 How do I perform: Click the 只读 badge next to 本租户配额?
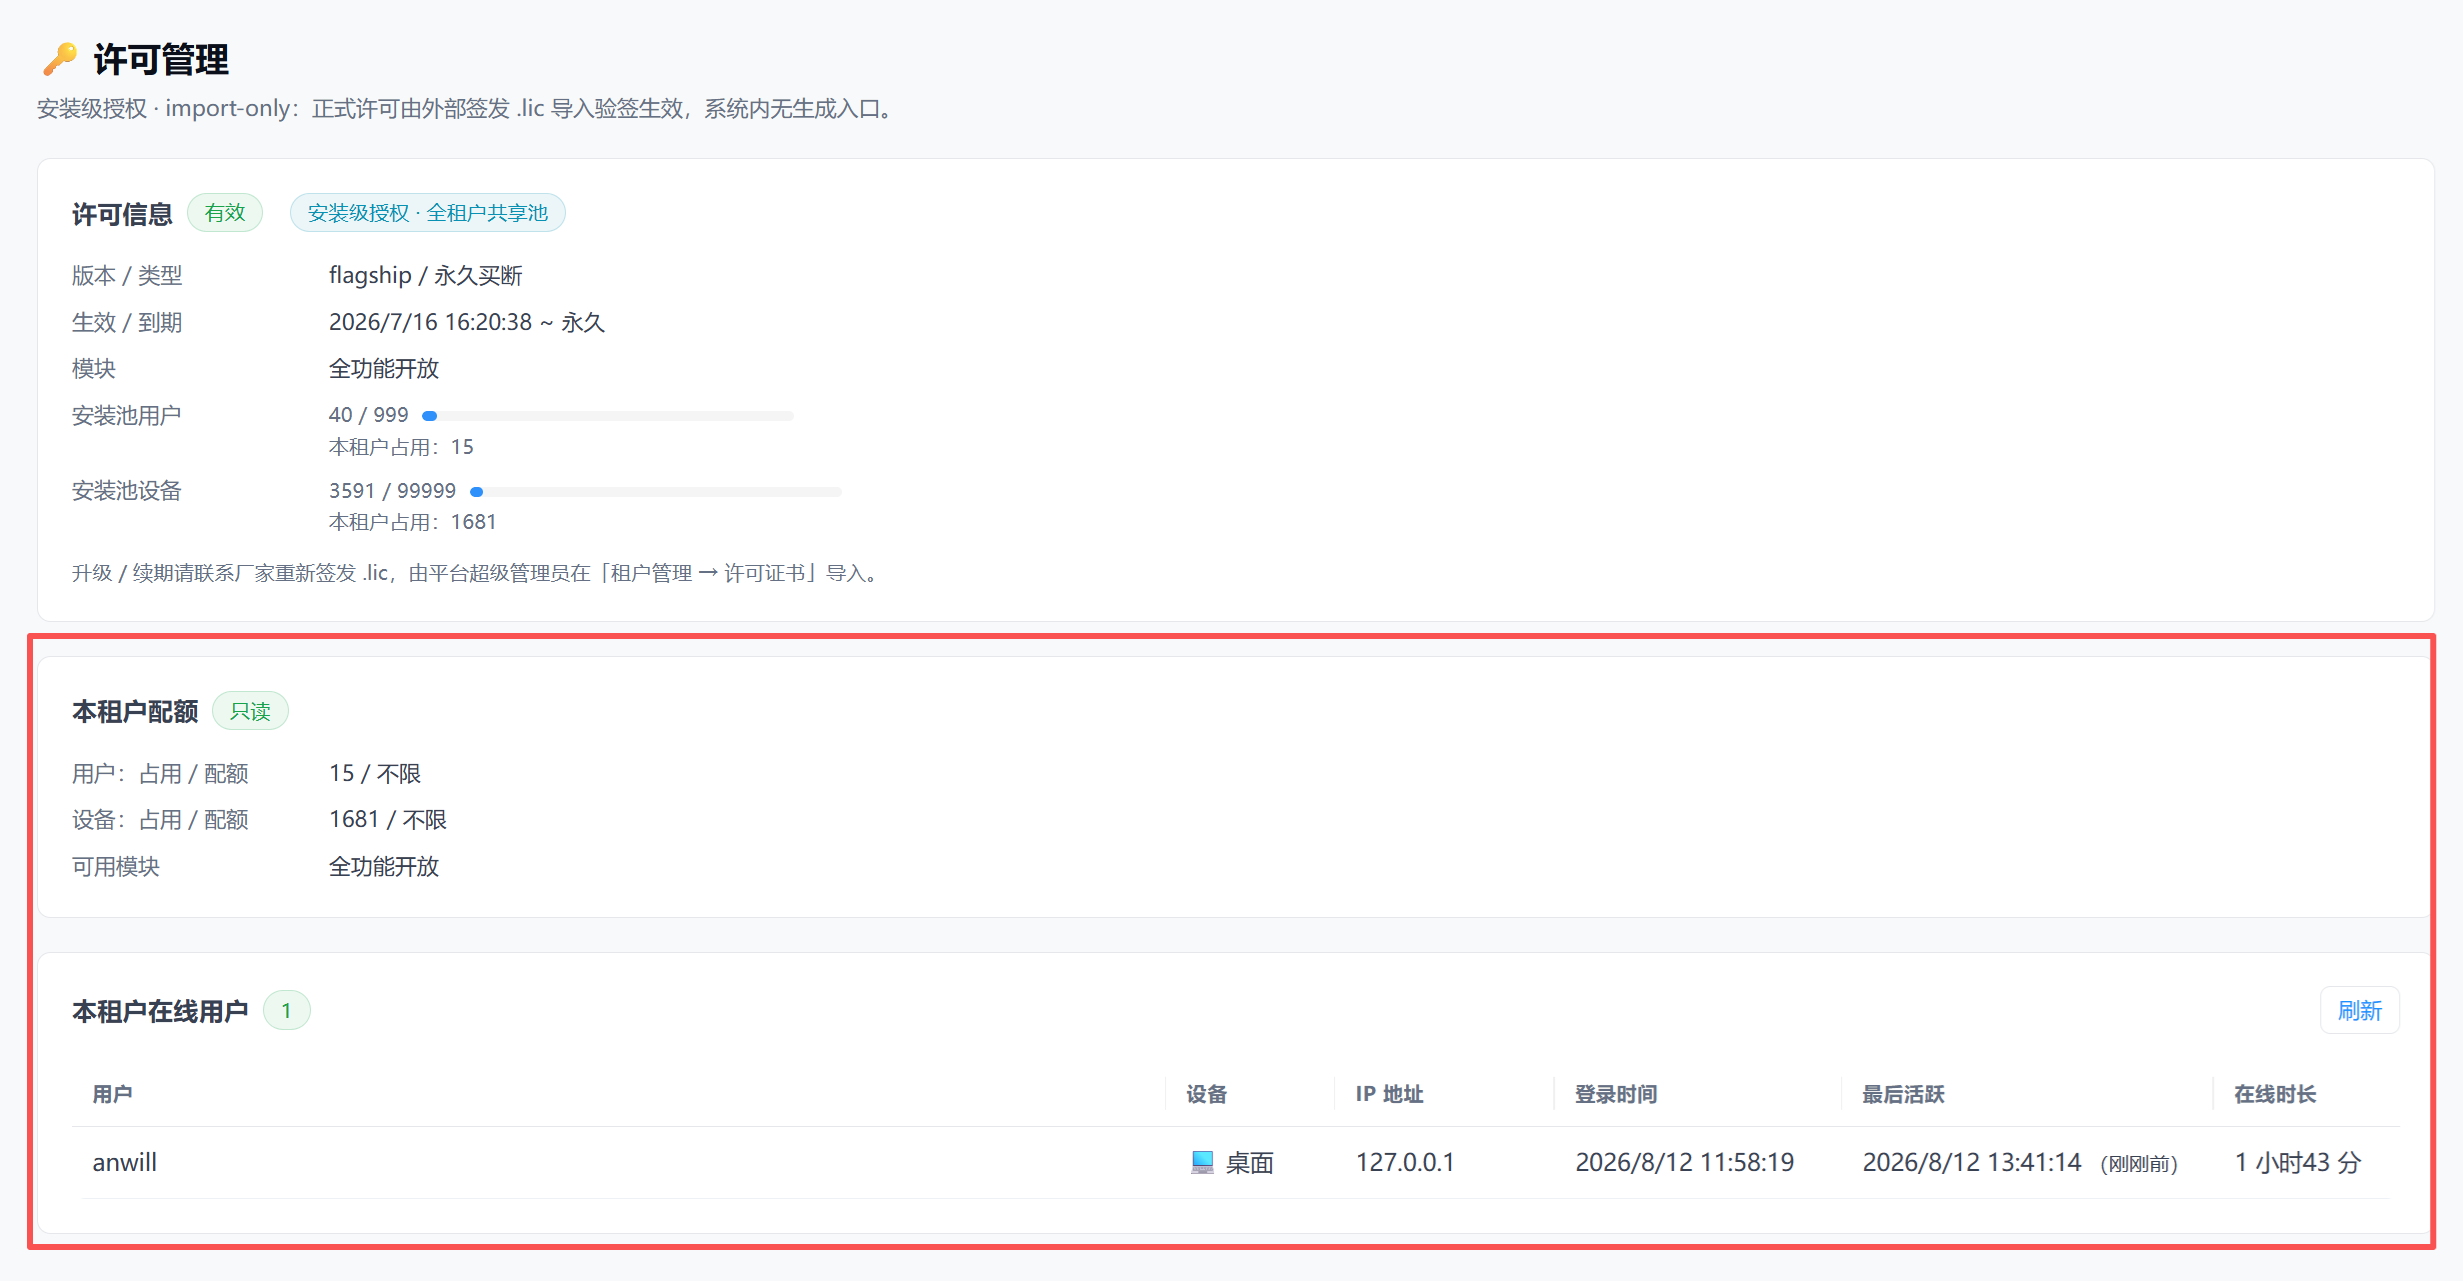(250, 711)
